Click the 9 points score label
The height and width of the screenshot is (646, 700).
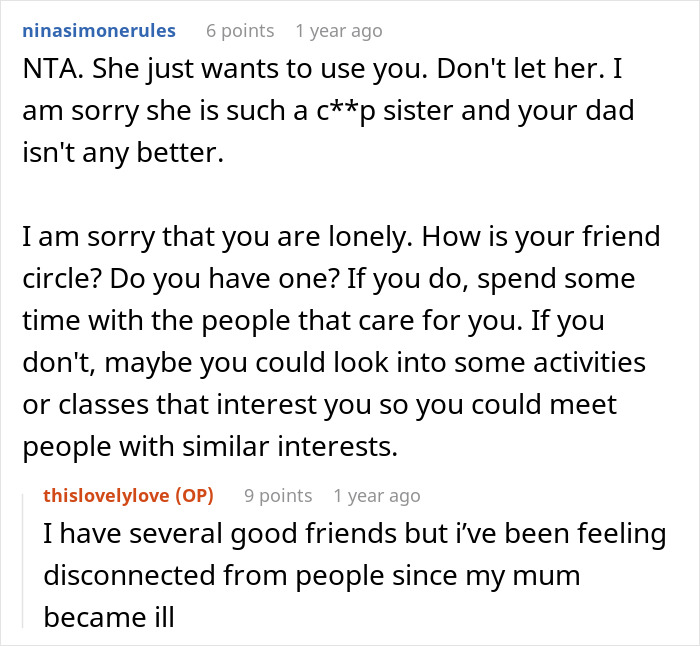point(278,496)
